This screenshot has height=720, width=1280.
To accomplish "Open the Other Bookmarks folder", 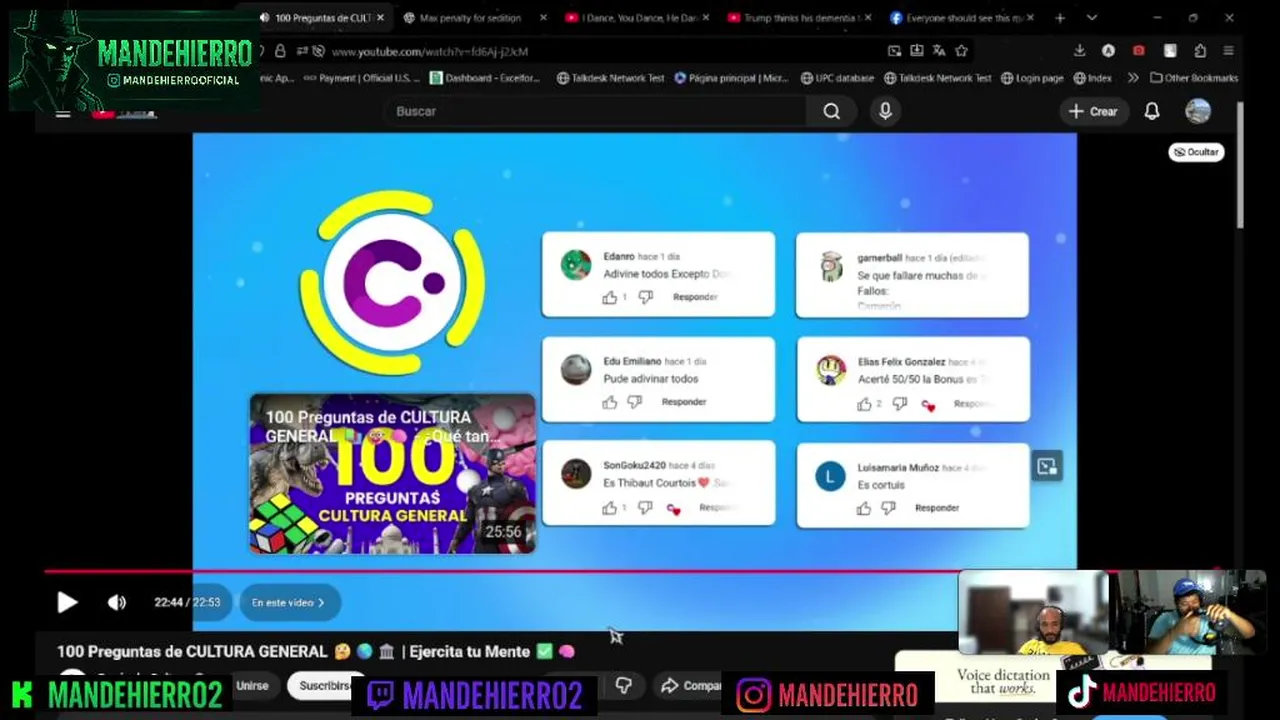I will pyautogui.click(x=1194, y=78).
